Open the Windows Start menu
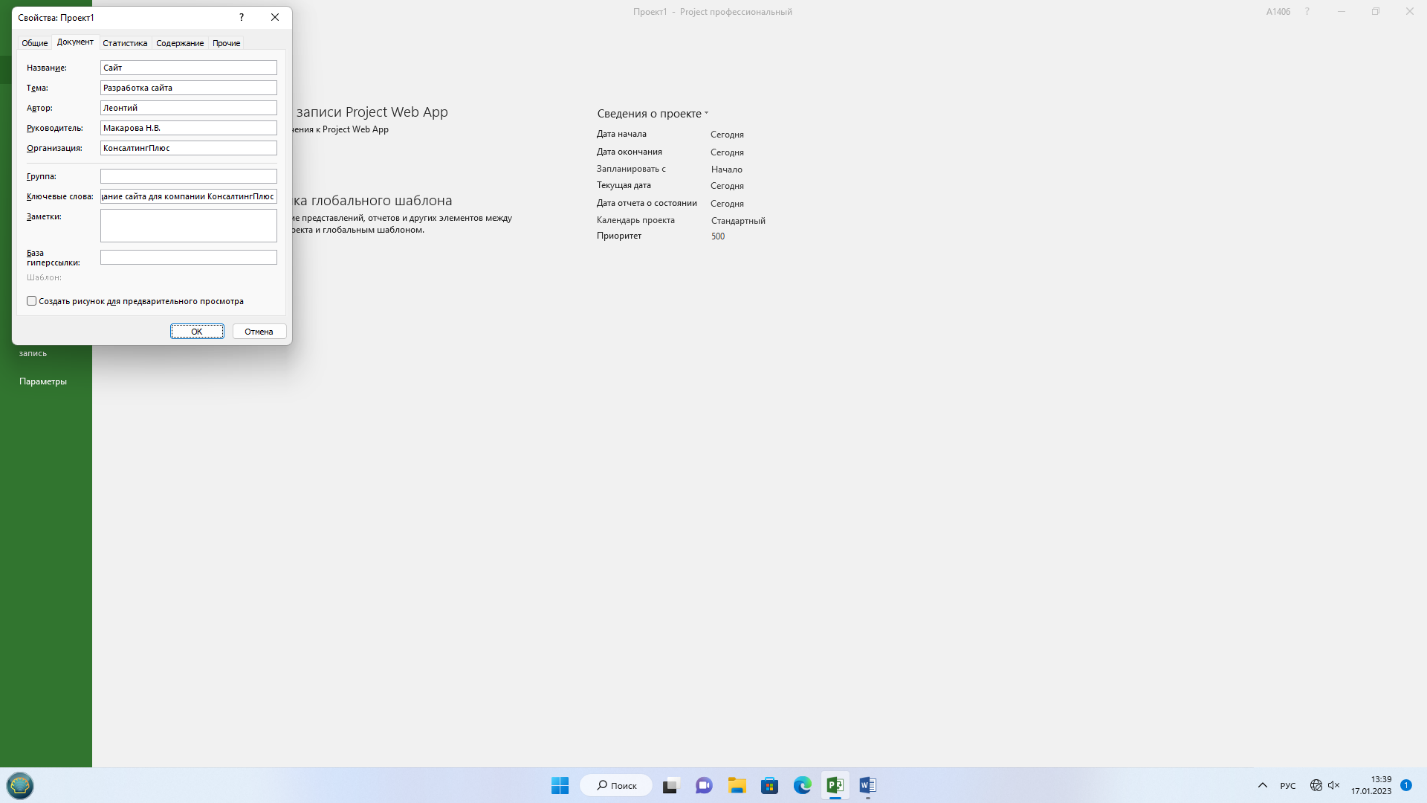 tap(560, 785)
